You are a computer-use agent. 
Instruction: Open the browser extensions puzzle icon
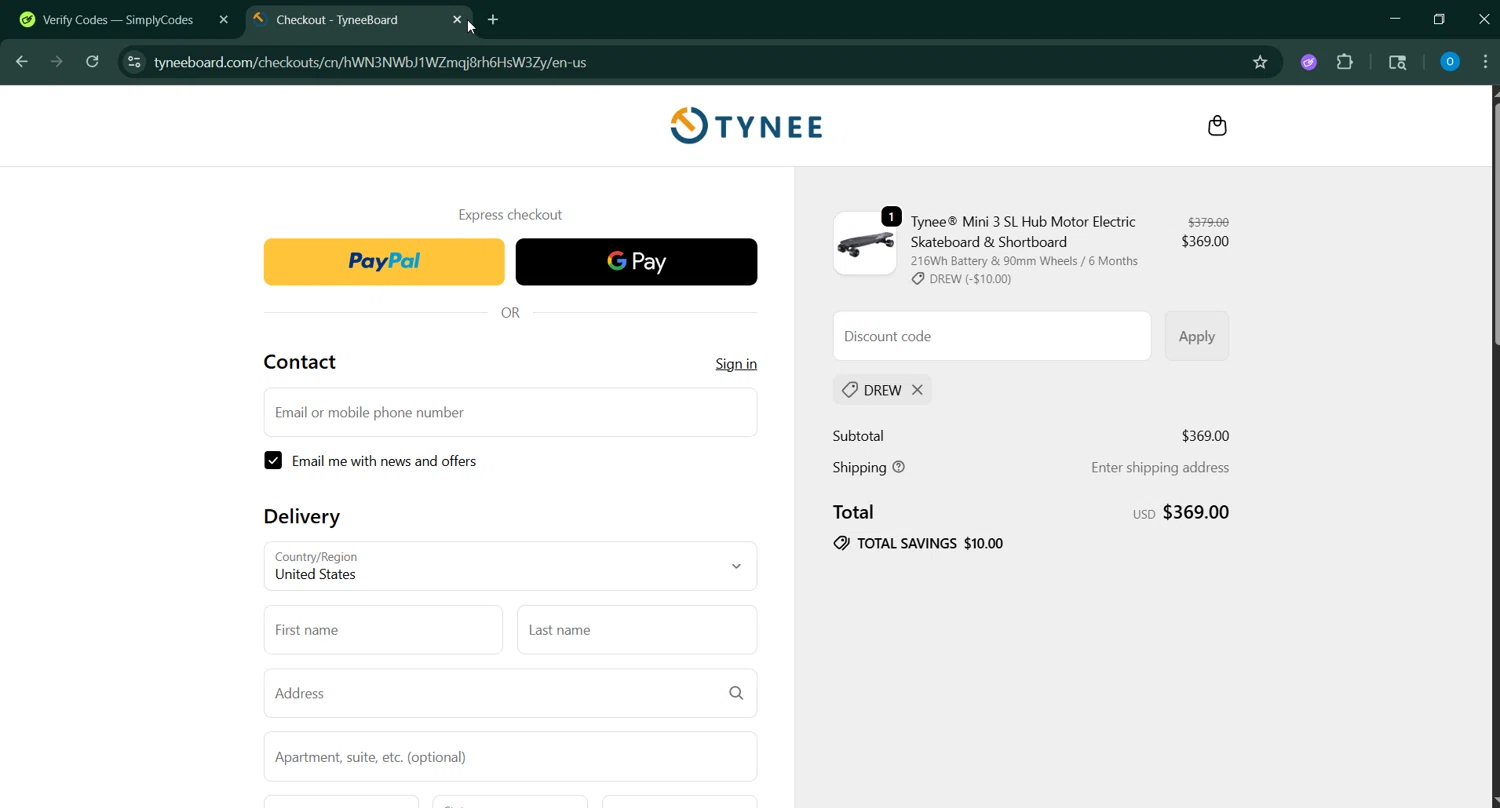click(x=1345, y=62)
